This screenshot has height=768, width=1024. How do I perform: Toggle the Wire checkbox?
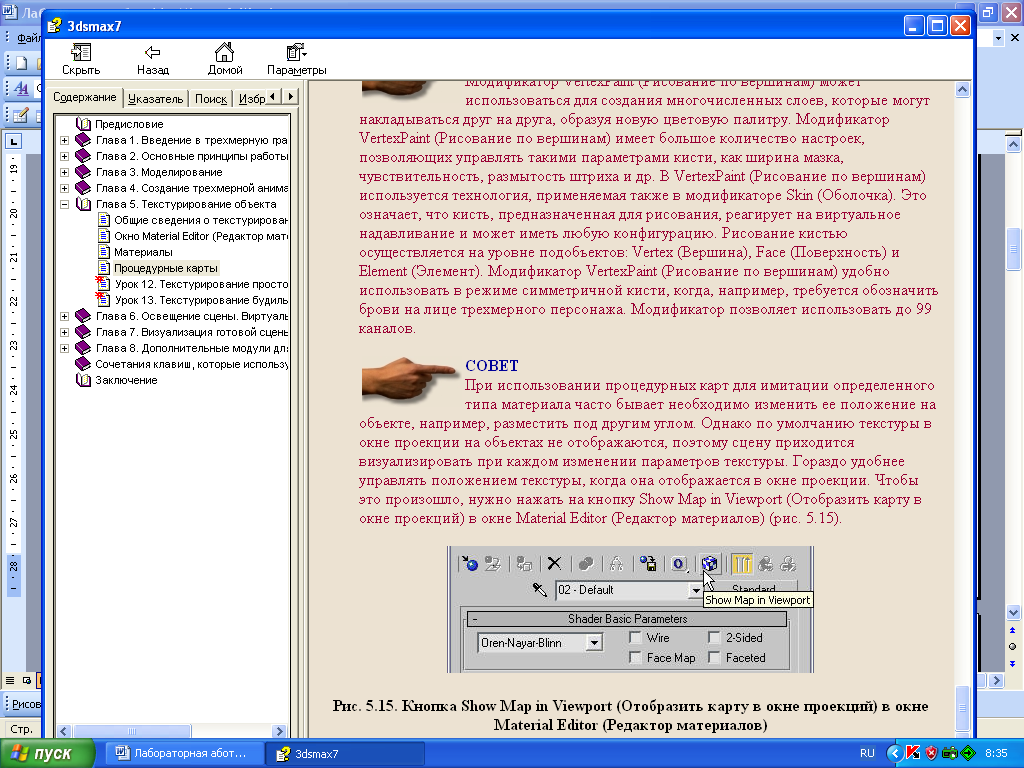click(x=635, y=637)
